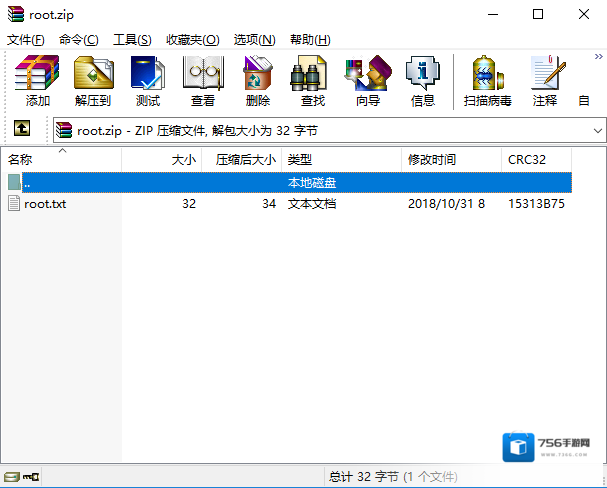Expand the archive path dropdown

597,130
